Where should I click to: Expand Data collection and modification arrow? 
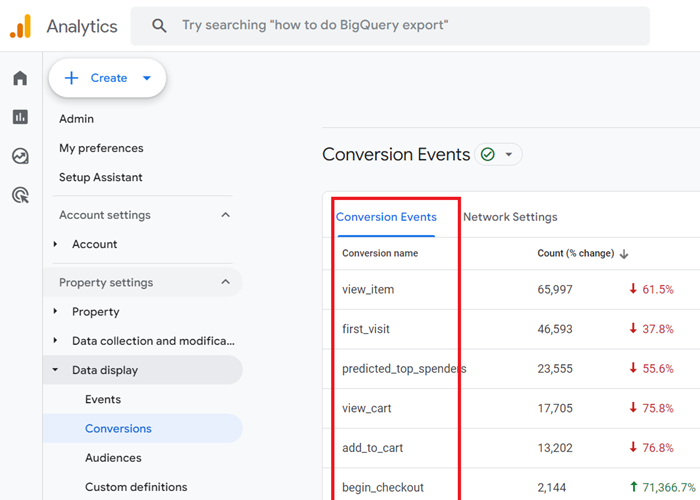click(x=55, y=341)
